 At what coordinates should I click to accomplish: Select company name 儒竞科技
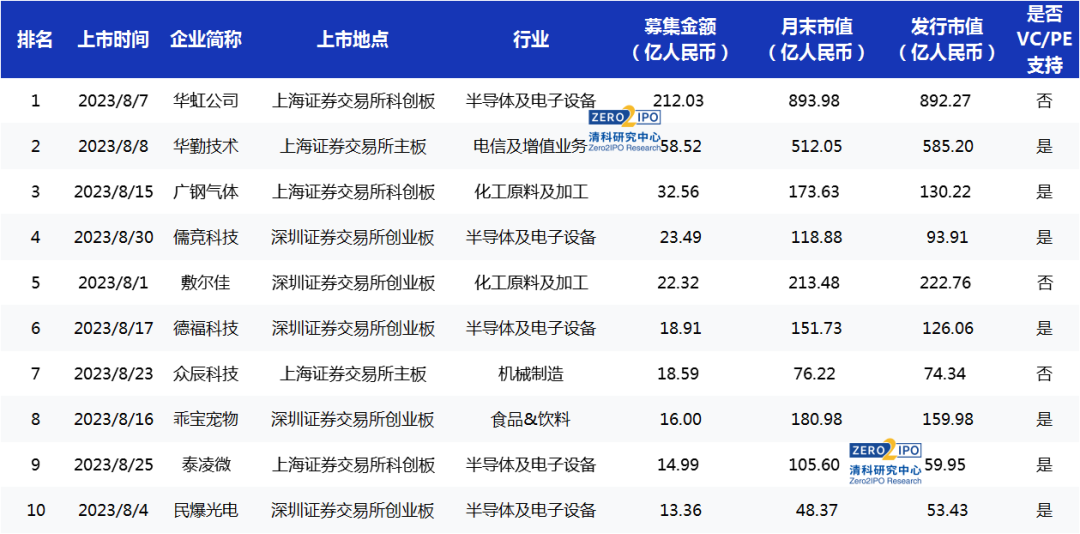(206, 238)
